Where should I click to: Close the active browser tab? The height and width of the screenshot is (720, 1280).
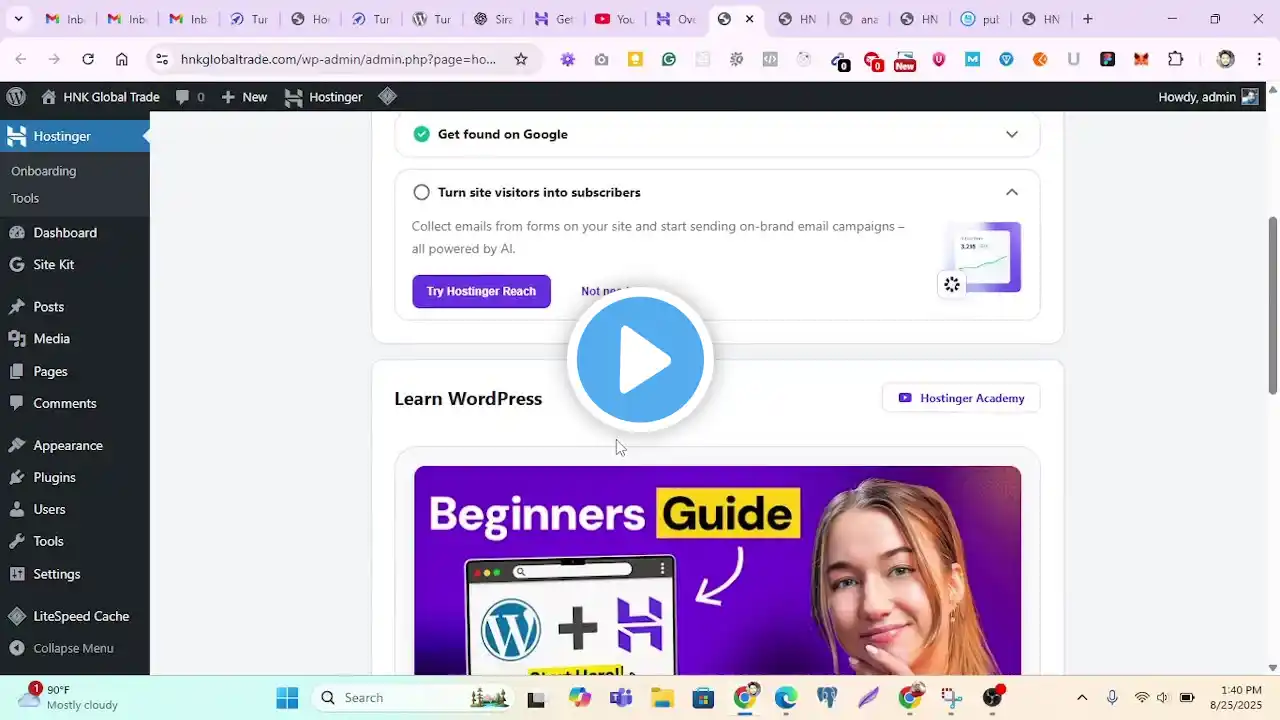(749, 19)
